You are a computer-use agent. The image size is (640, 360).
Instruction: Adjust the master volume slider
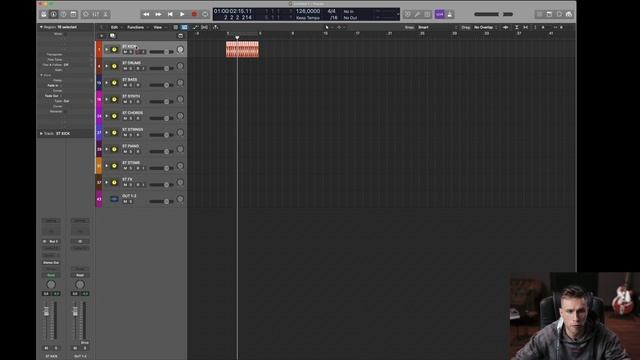point(493,14)
